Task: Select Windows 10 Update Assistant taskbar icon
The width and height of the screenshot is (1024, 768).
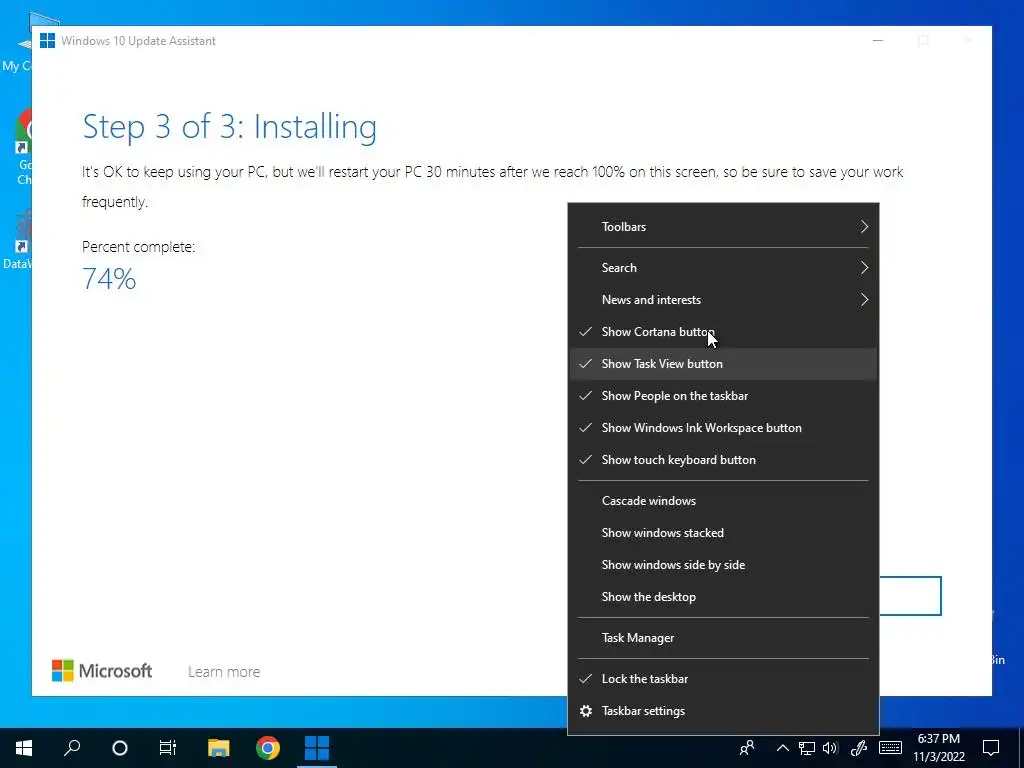Action: [x=317, y=748]
